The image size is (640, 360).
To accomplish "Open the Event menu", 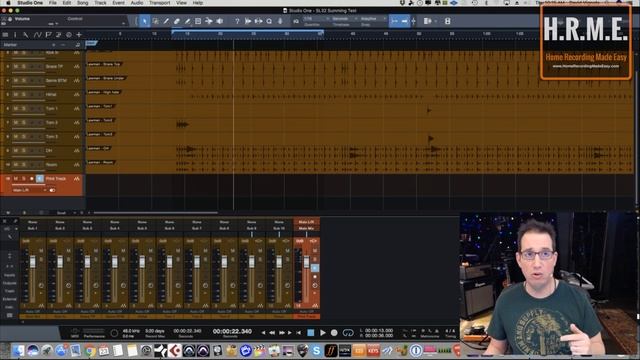I will pyautogui.click(x=118, y=2).
